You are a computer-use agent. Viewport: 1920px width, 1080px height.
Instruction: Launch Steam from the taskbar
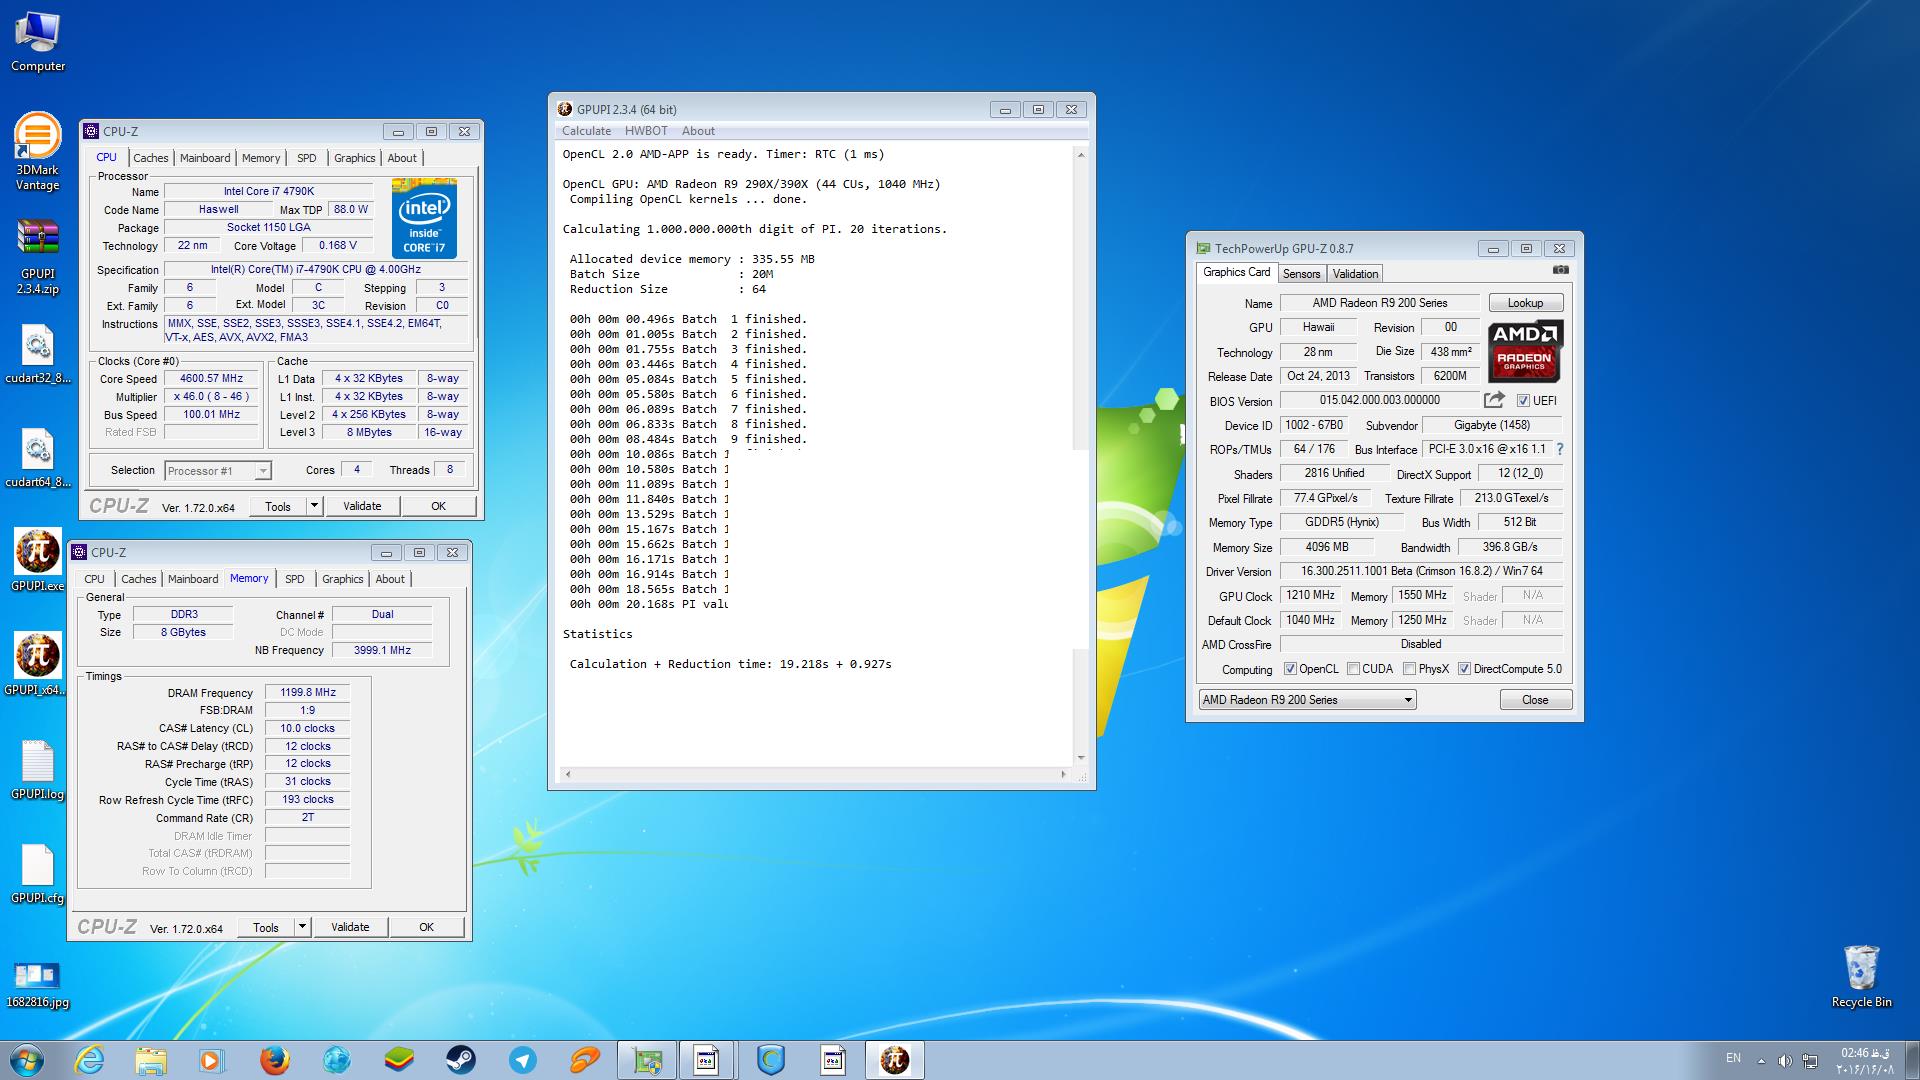461,1060
